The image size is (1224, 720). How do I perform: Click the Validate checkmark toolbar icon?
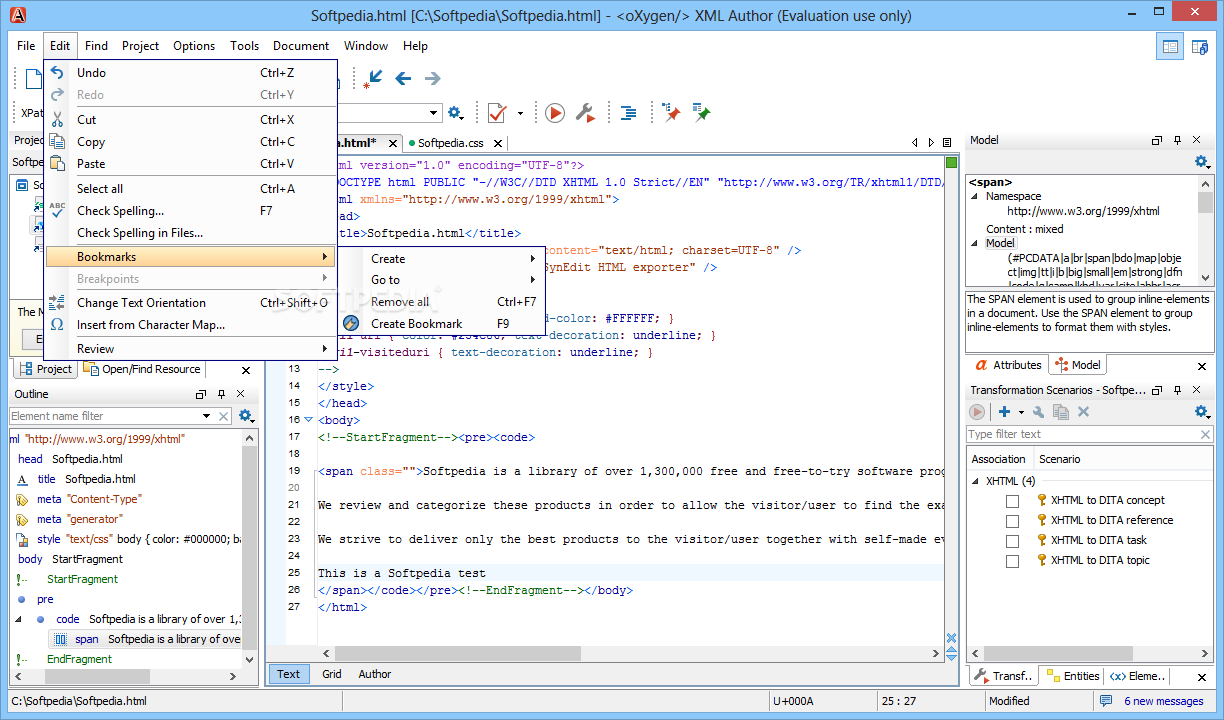click(x=497, y=113)
